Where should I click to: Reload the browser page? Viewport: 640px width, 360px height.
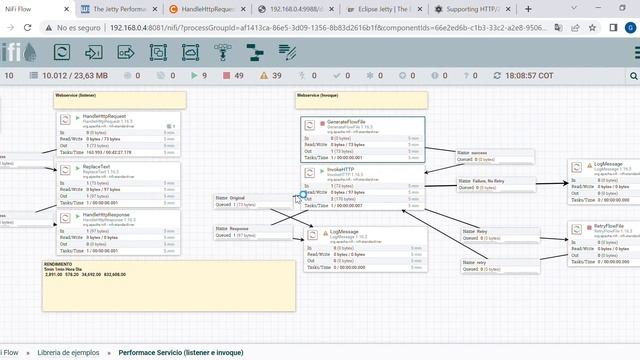[27, 27]
